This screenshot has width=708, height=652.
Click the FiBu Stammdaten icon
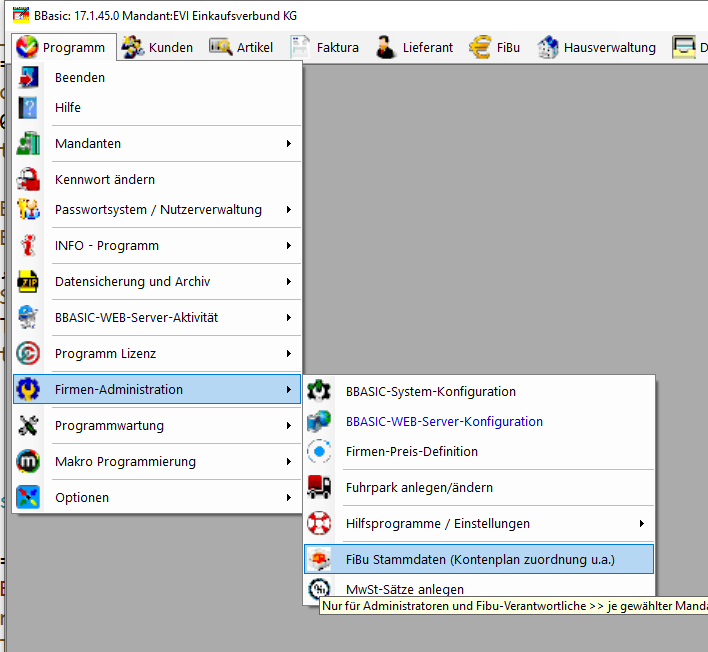point(319,559)
